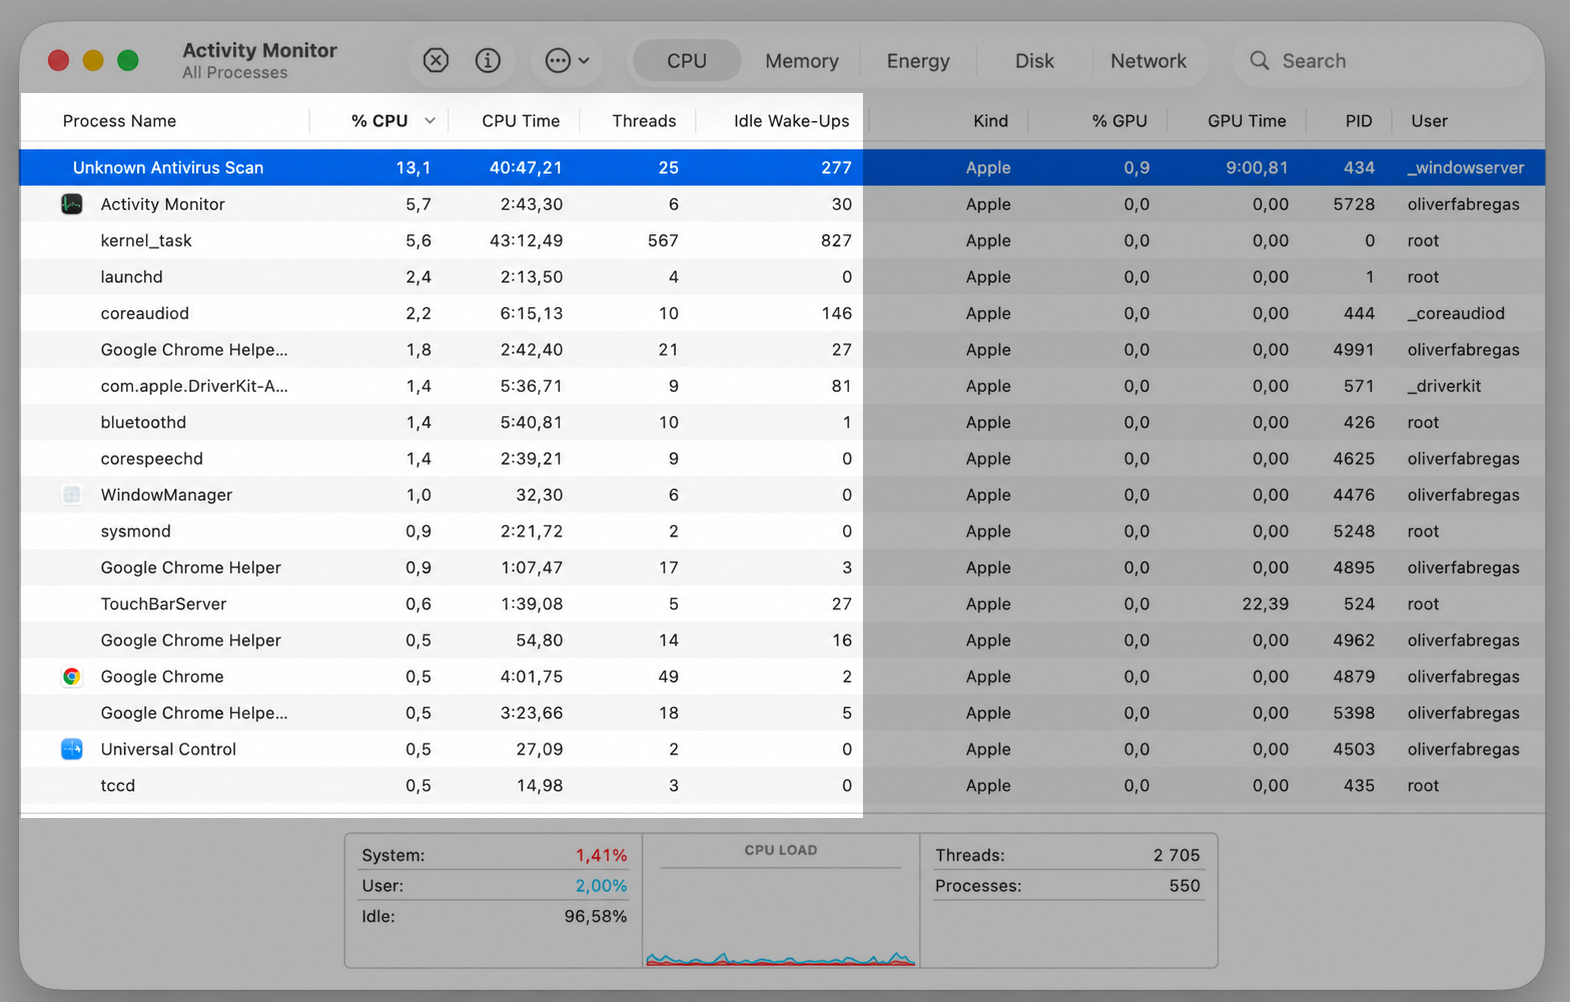Click the WindowManager process icon

[x=72, y=495]
